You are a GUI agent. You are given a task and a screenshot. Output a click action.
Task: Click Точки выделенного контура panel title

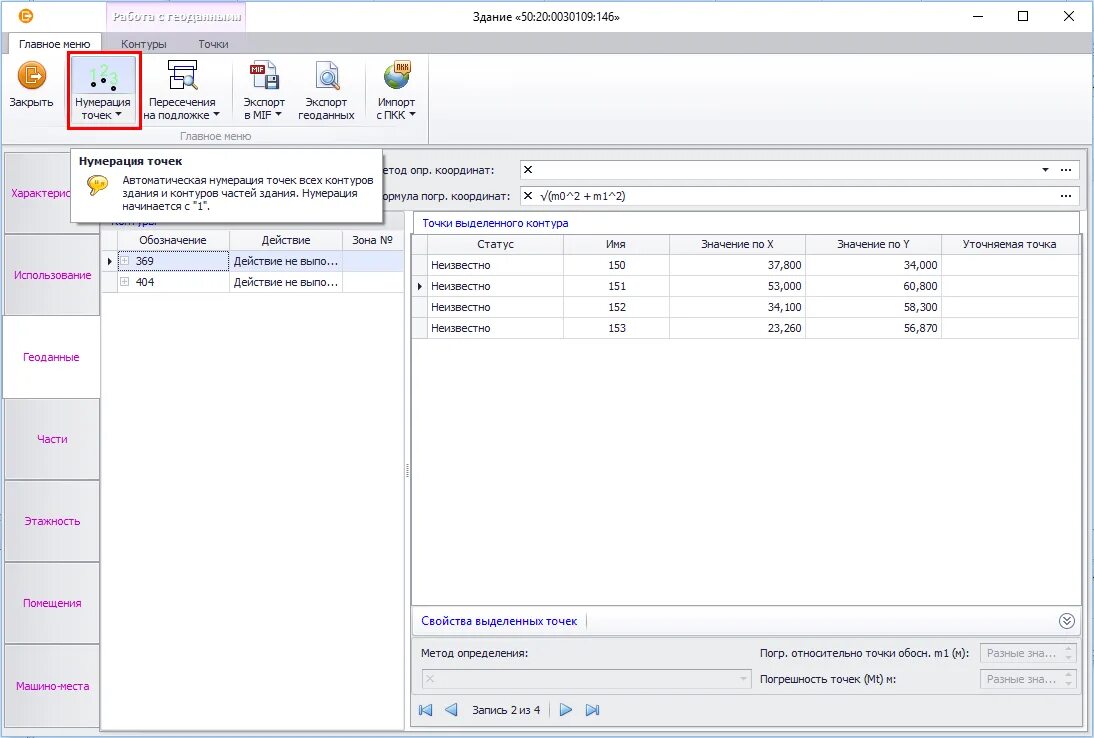tap(495, 223)
